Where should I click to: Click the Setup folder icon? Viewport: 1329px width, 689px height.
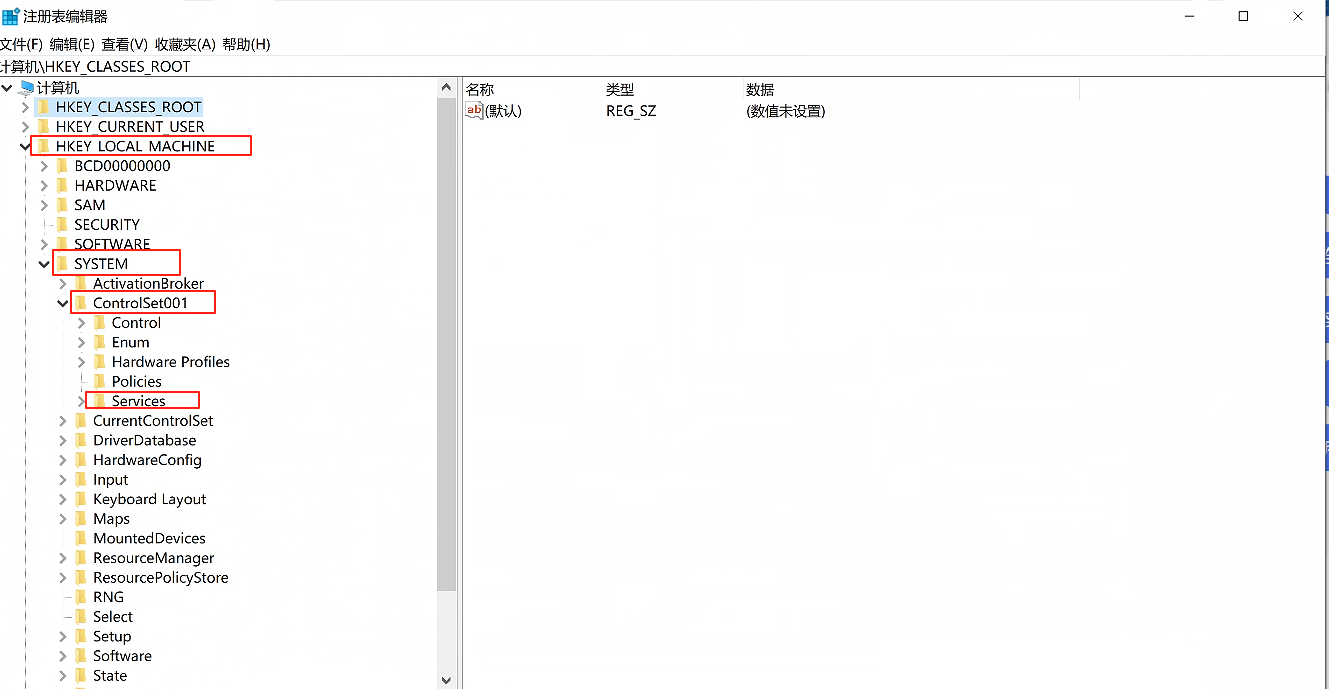pyautogui.click(x=81, y=636)
